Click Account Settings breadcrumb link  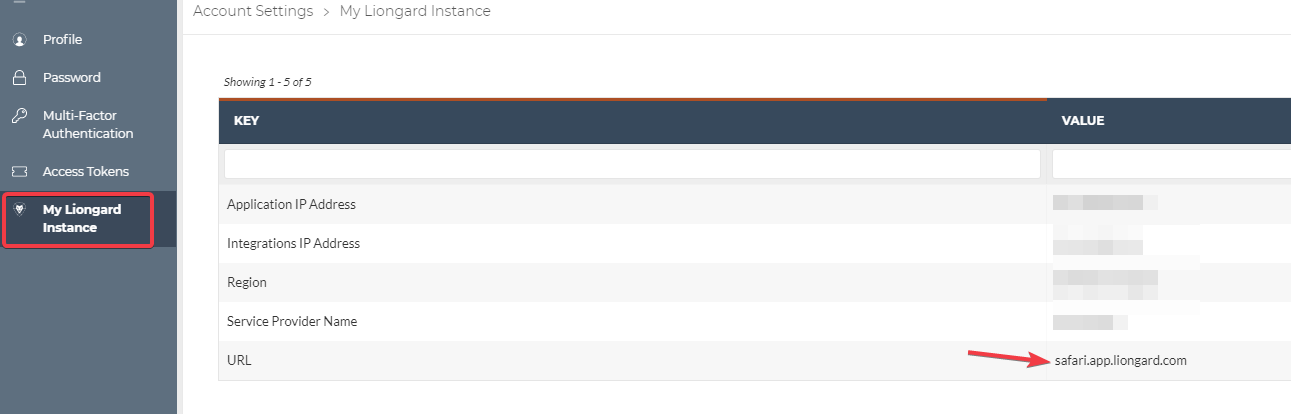click(x=253, y=12)
